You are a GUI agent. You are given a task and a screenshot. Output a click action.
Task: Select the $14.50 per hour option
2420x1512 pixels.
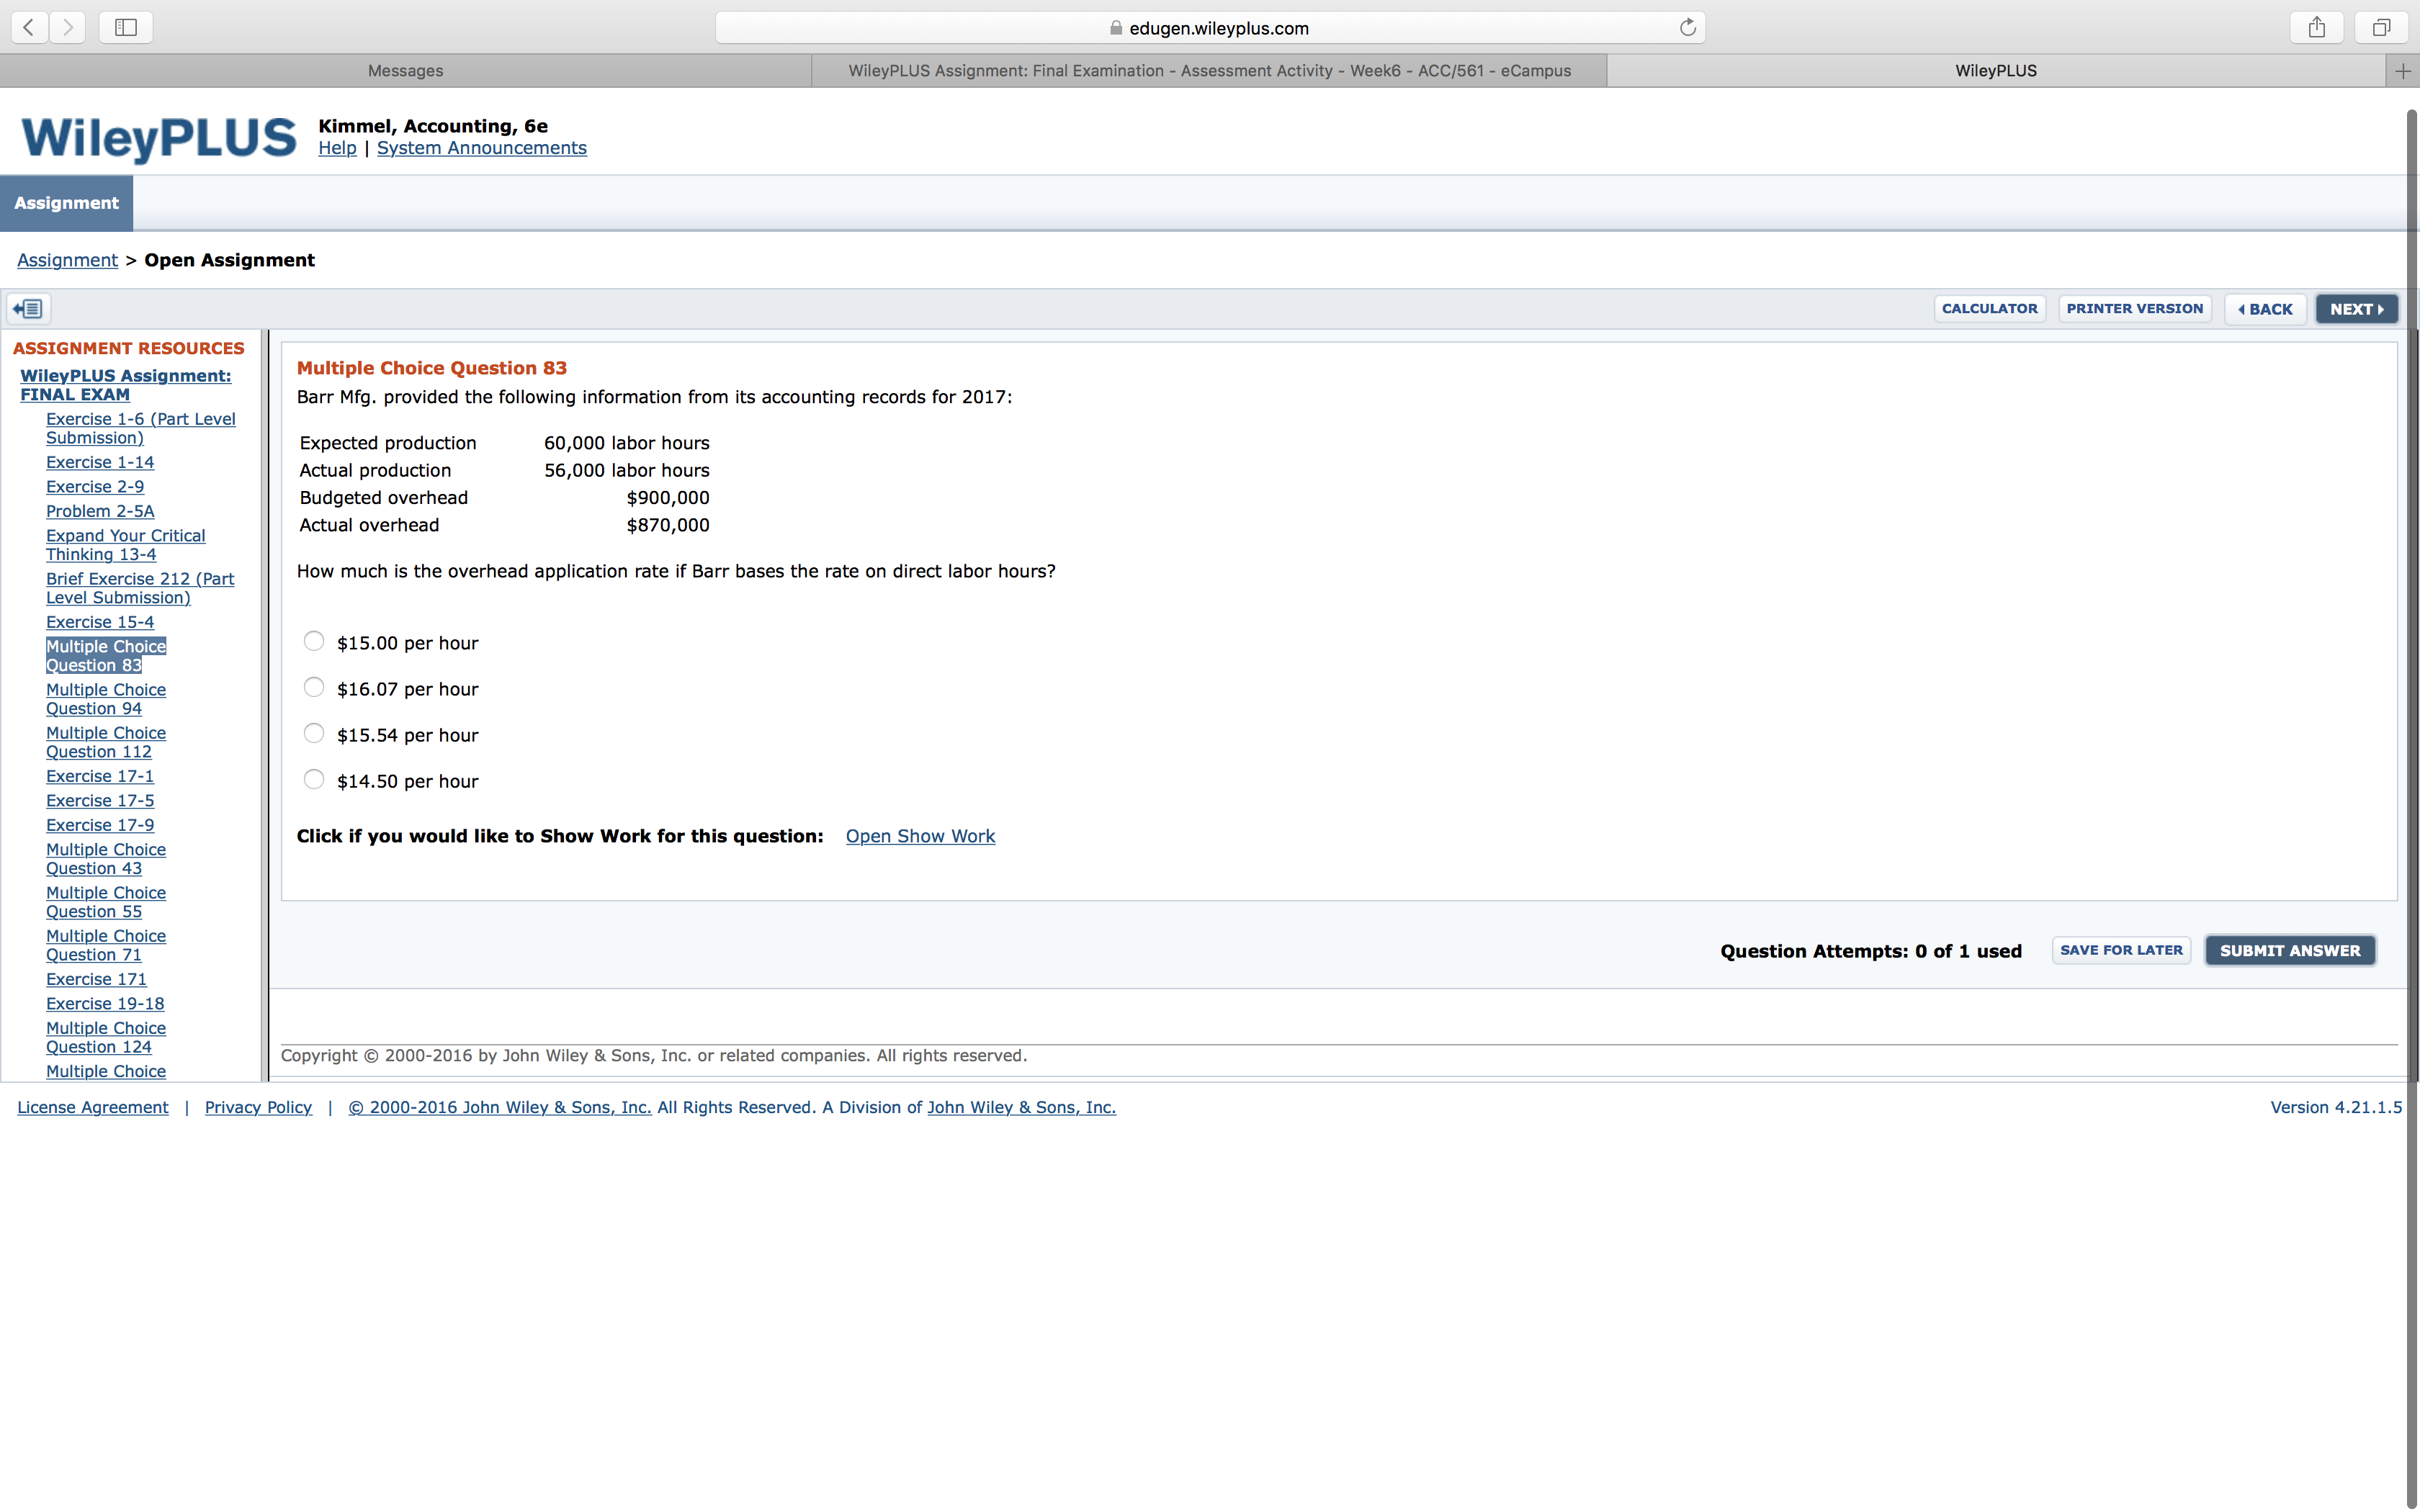pos(314,779)
